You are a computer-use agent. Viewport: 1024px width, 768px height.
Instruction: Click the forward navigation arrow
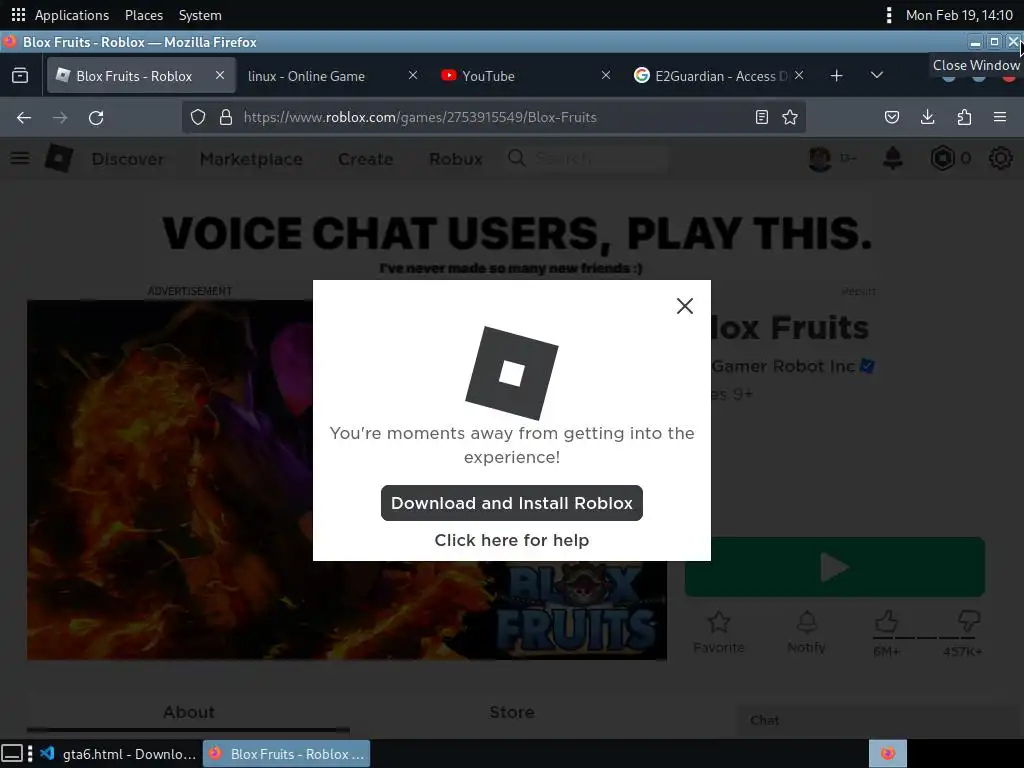[x=60, y=118]
